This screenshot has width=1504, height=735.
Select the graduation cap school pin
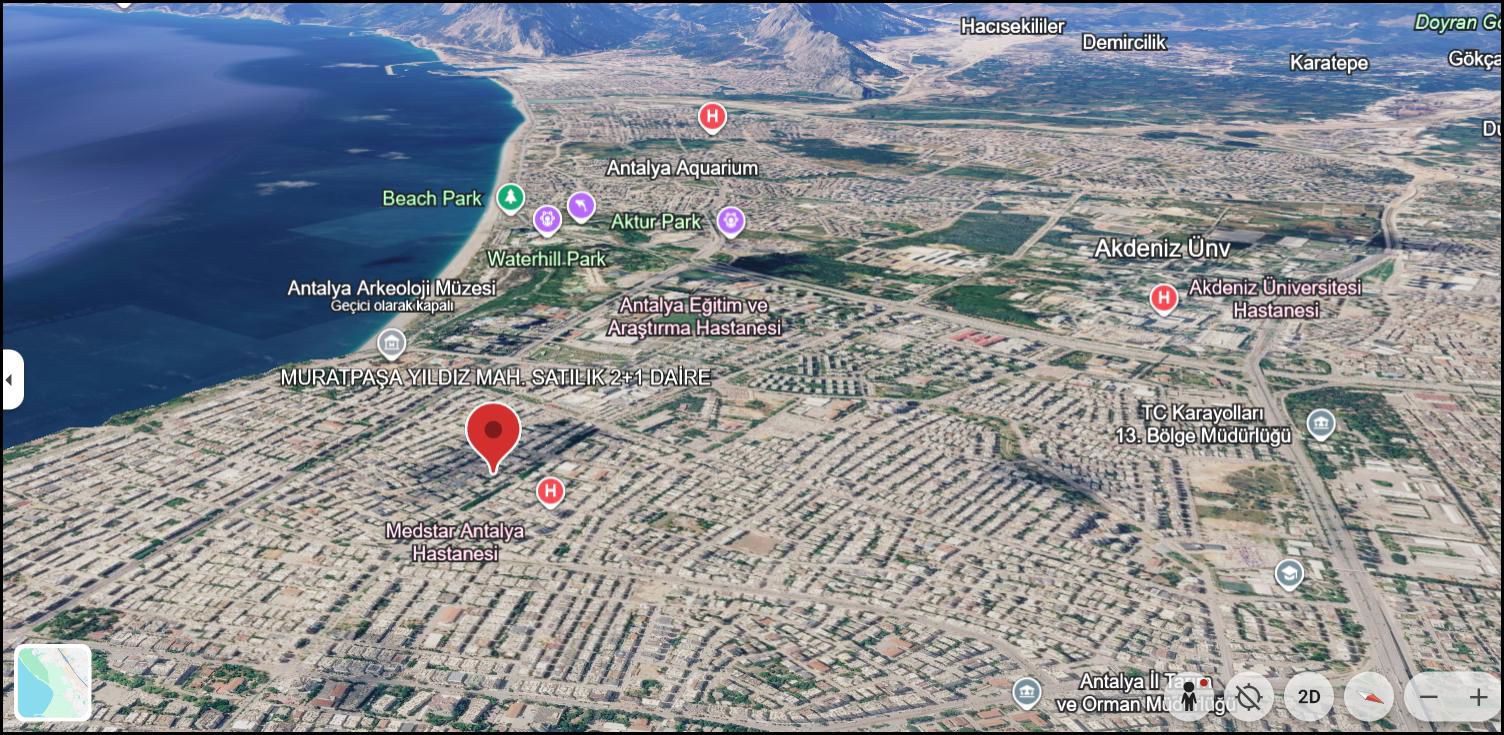(x=1290, y=574)
